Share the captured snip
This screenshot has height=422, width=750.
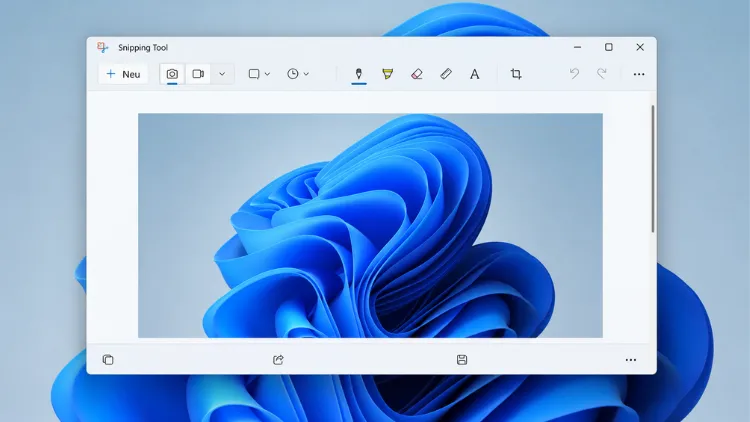click(x=278, y=360)
